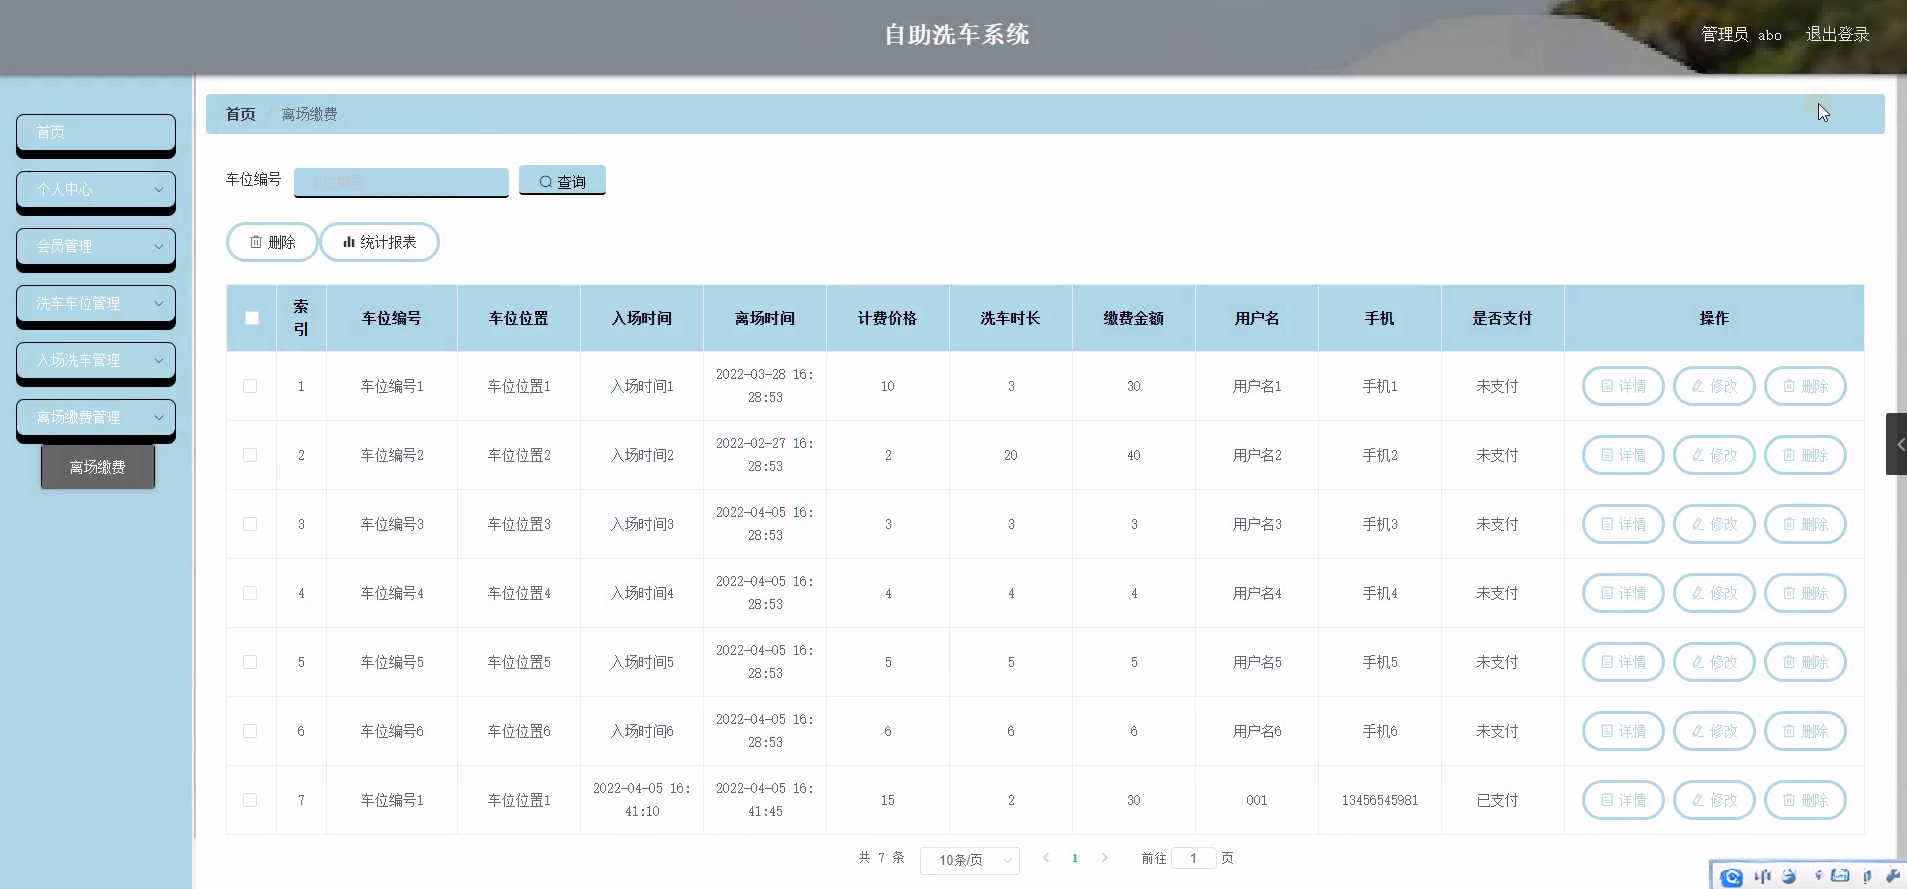Click the 查询 search button
Screen dimensions: 1907x889
(562, 181)
